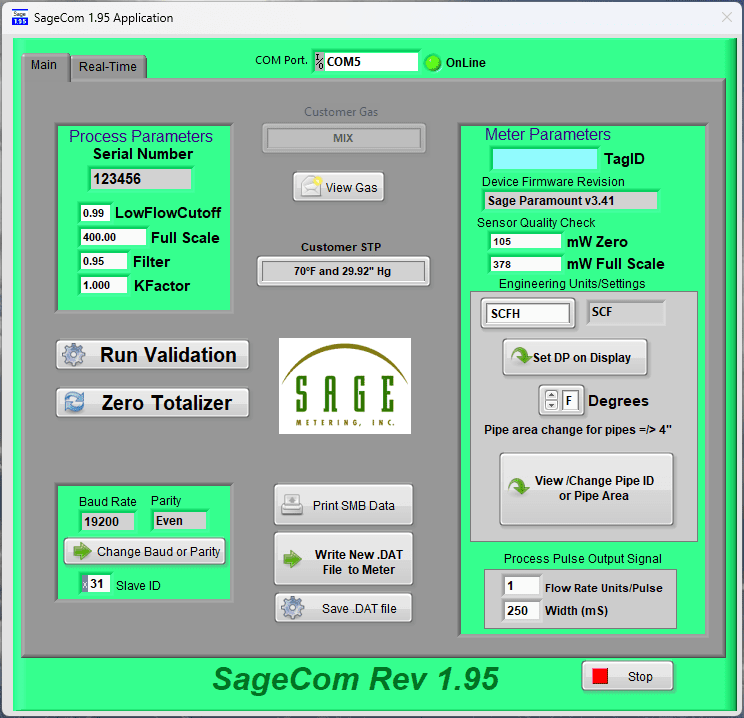Click Write New .DAT File to Meter
The image size is (744, 718).
(344, 559)
